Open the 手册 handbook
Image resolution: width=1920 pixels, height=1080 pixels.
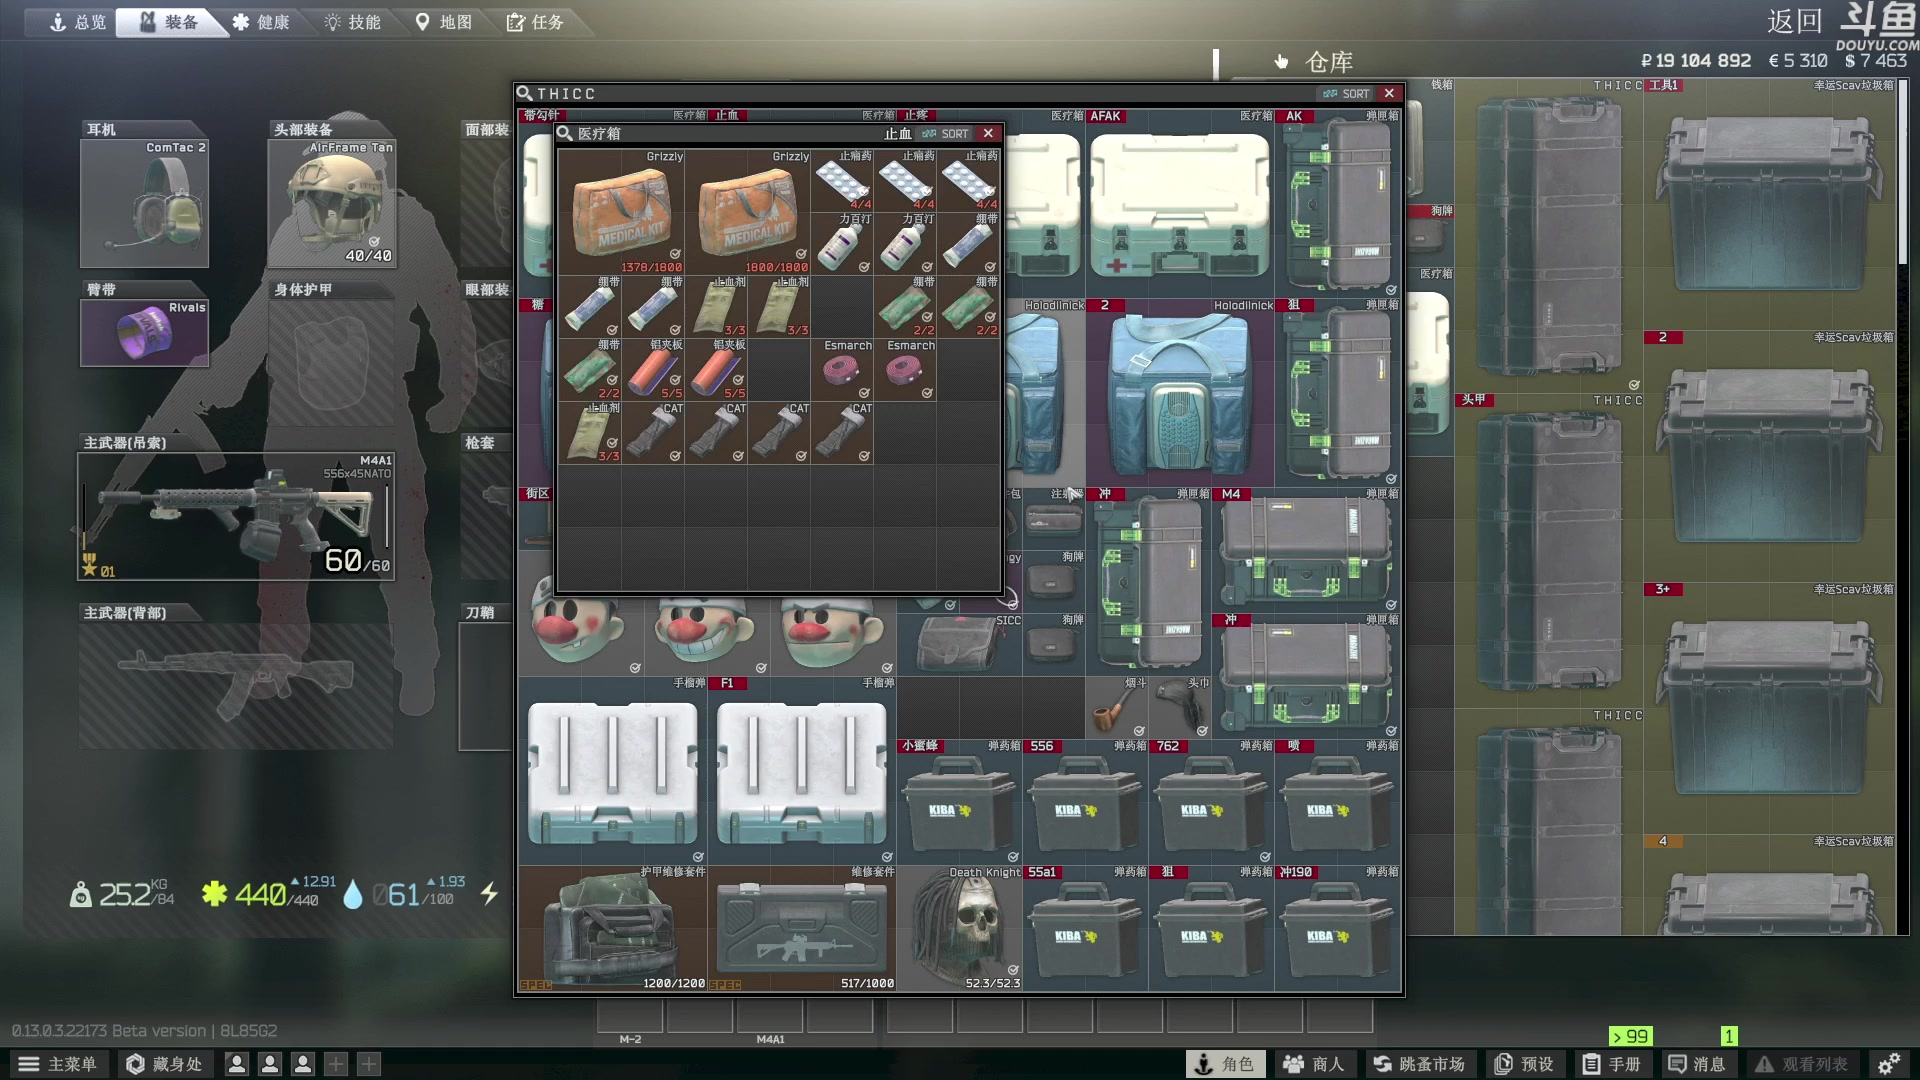coord(1611,1064)
